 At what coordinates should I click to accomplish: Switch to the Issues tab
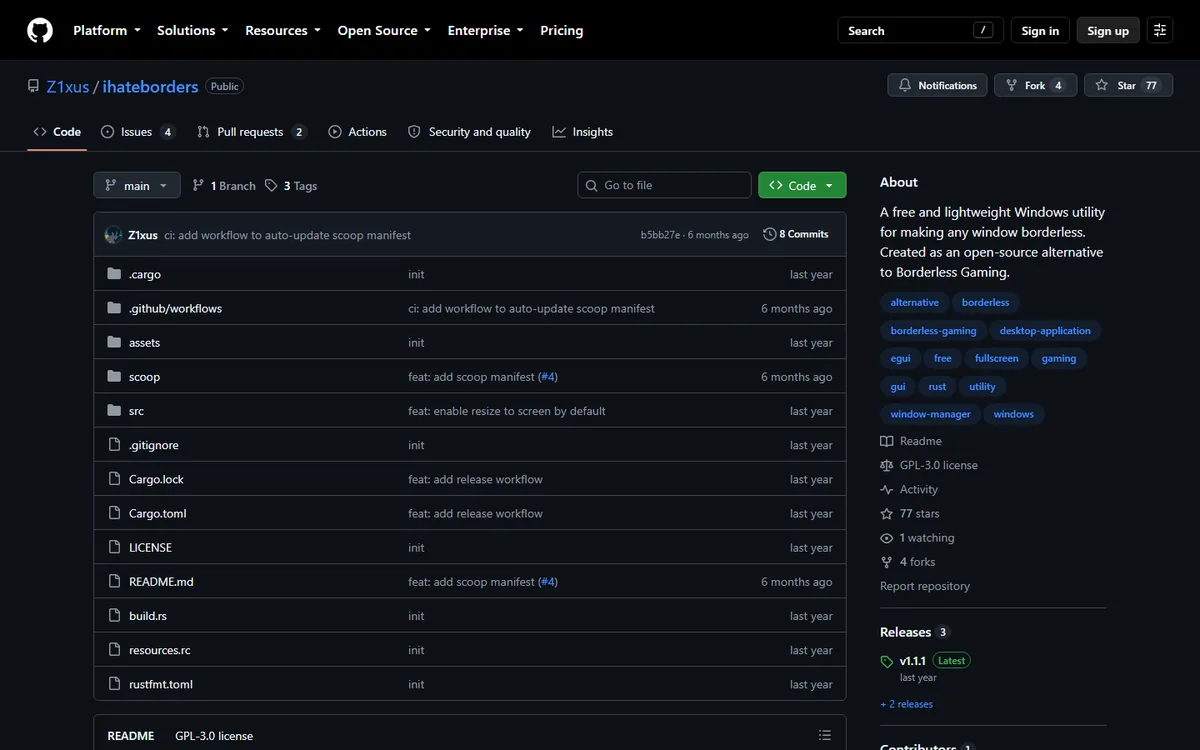[x=138, y=132]
